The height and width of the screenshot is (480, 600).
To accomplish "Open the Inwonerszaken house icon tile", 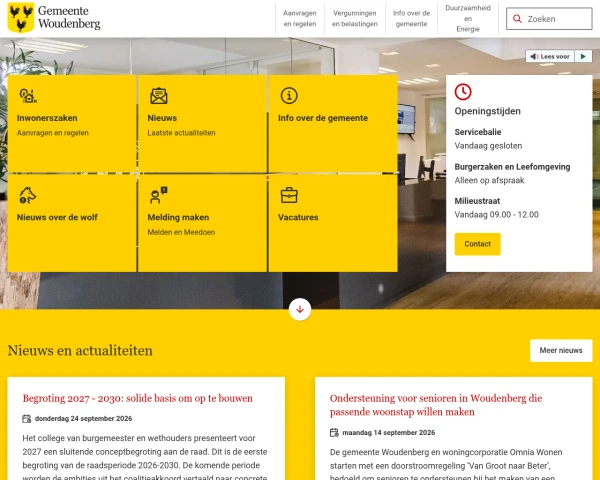I will (x=28, y=96).
